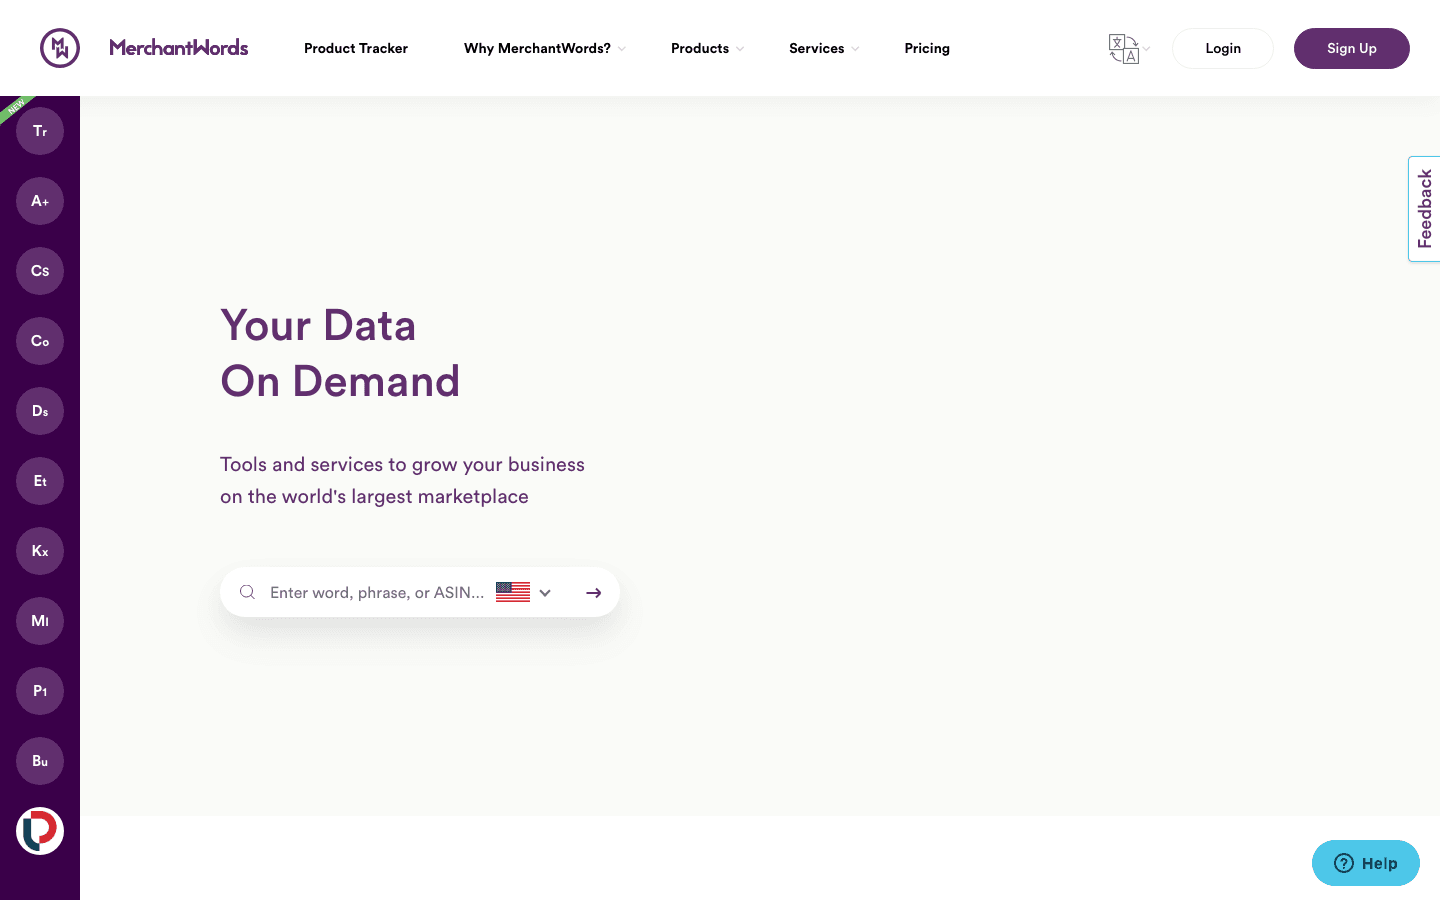Go to the Pricing page

[x=926, y=48]
